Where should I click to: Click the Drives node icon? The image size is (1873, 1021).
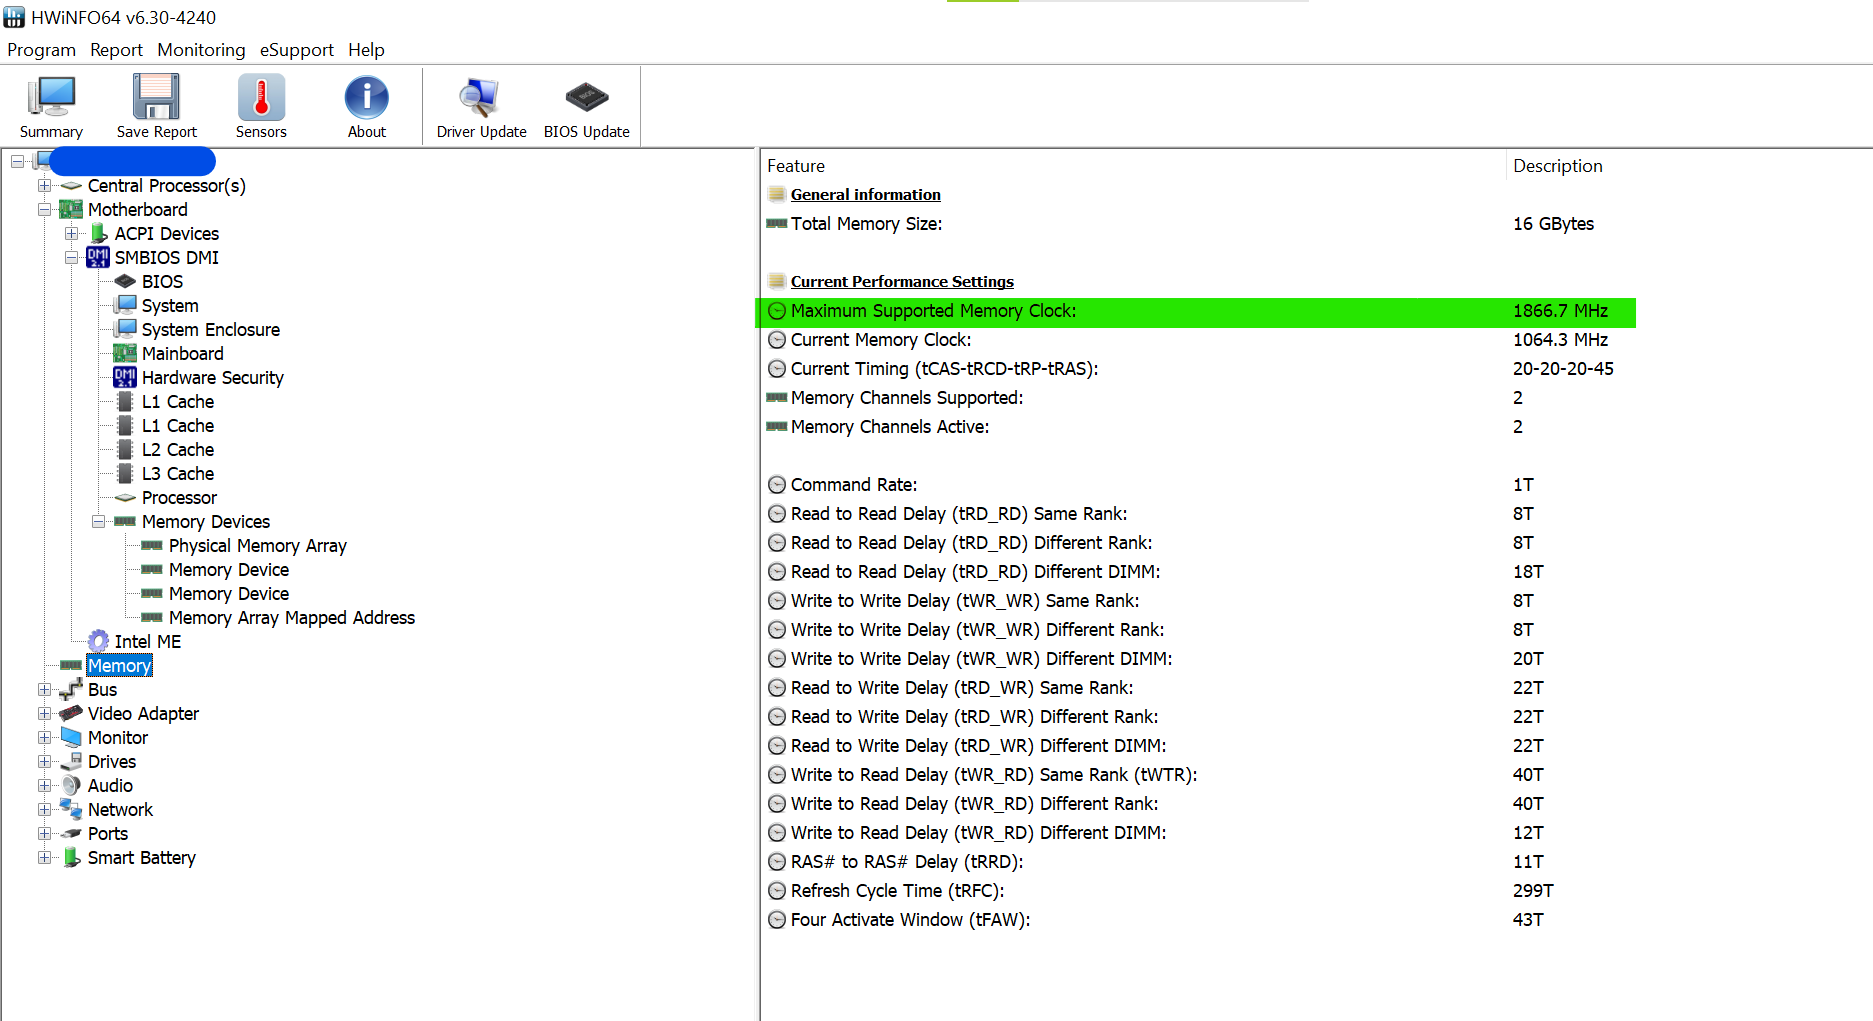[x=71, y=761]
